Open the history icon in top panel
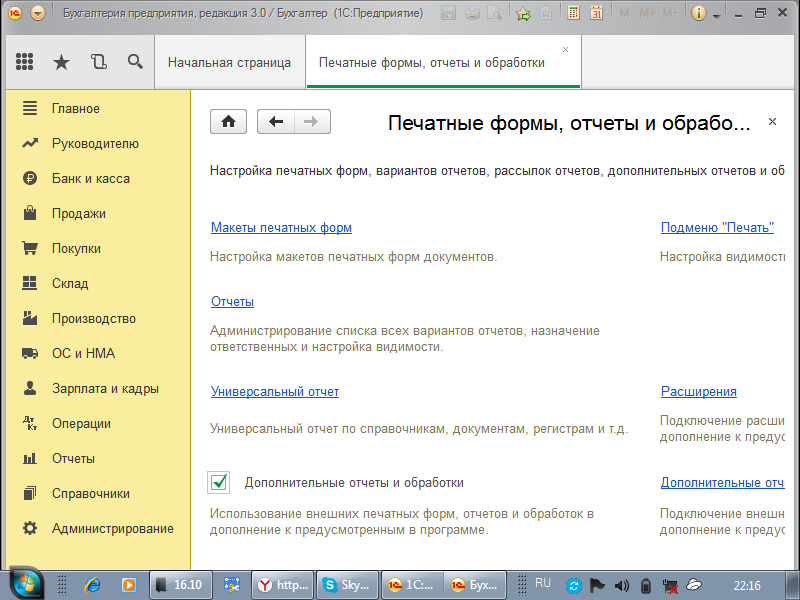Screen dimensions: 800x600 (98, 62)
